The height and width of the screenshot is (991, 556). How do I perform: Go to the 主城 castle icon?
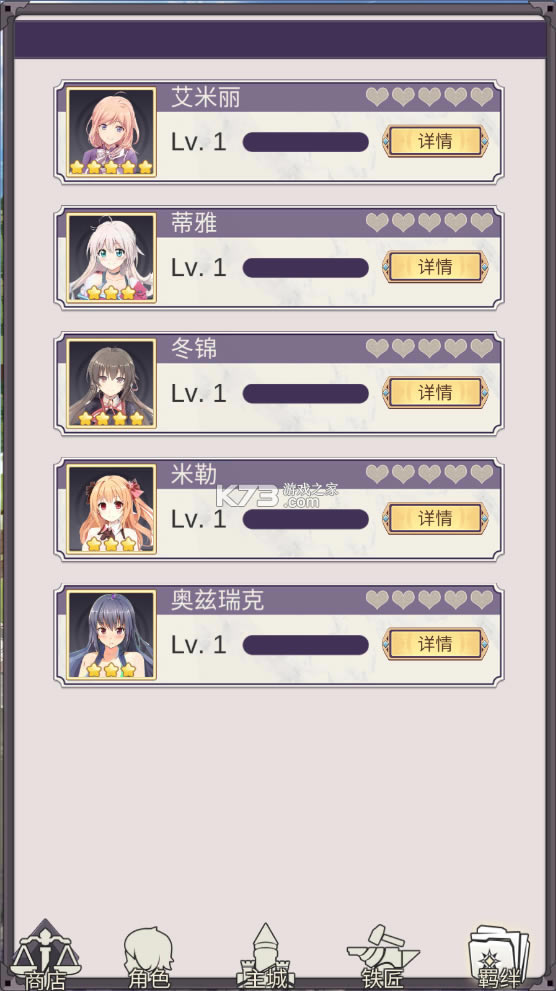[266, 956]
